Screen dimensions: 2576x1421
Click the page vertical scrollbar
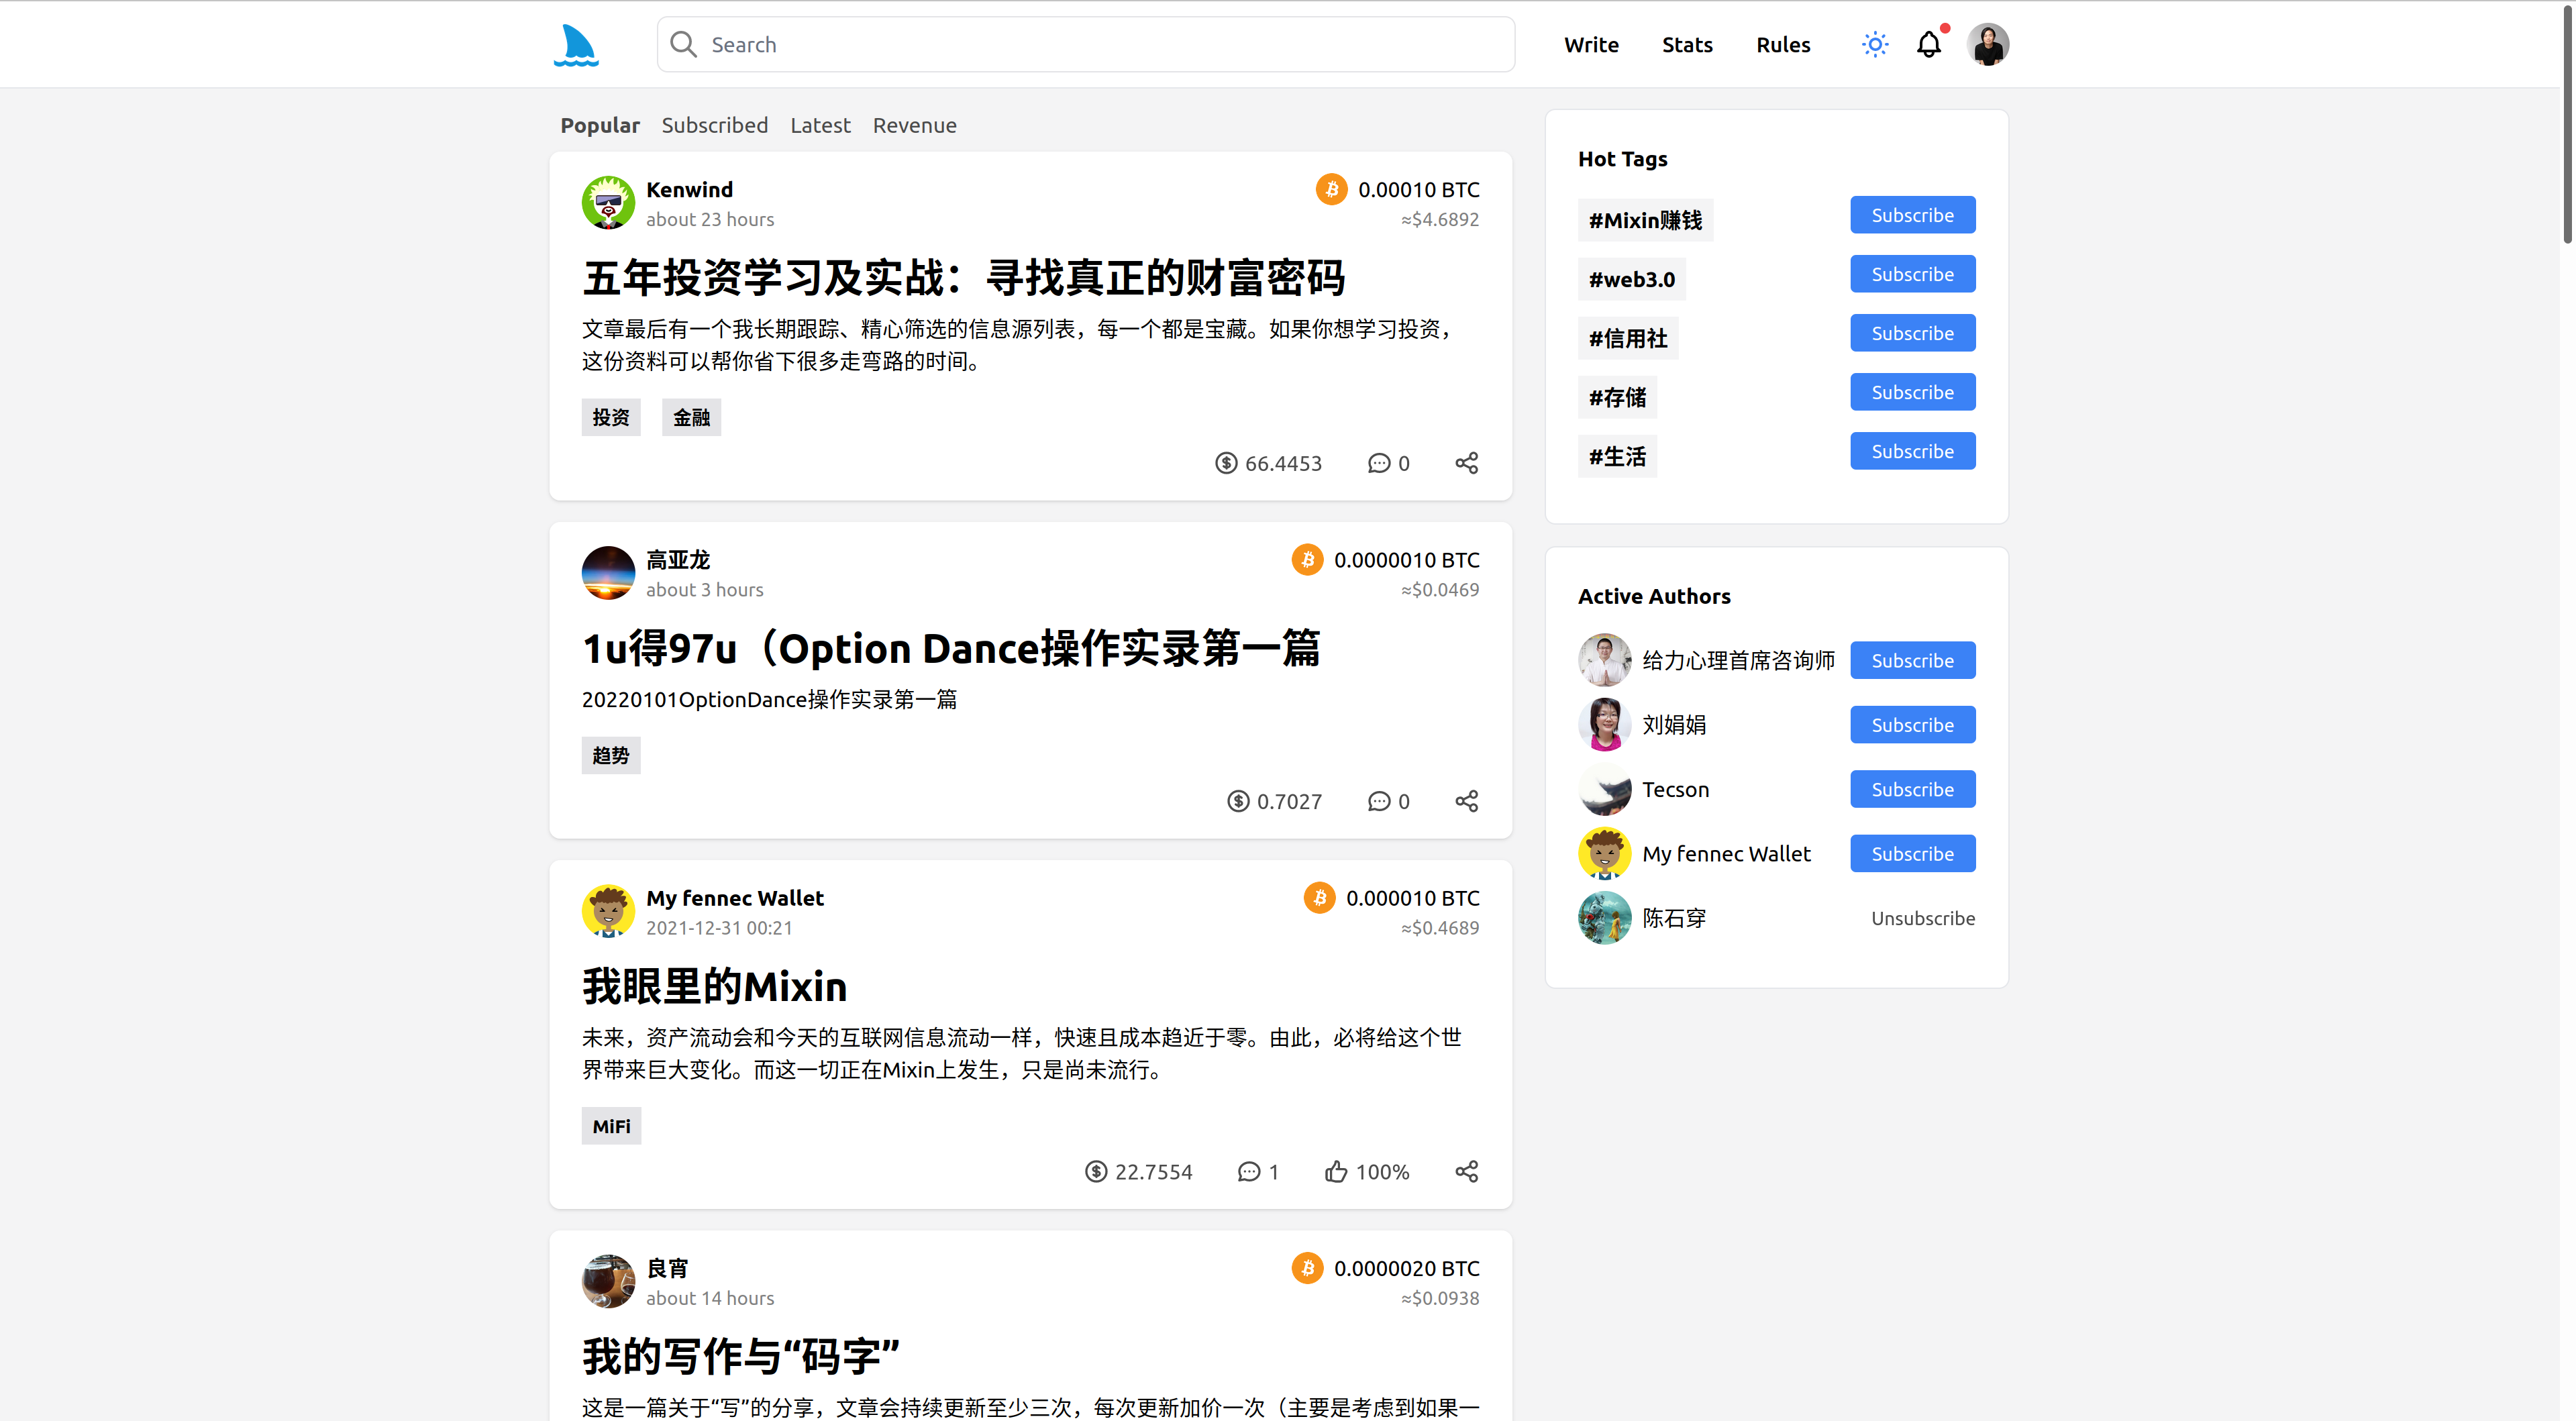[x=2567, y=125]
